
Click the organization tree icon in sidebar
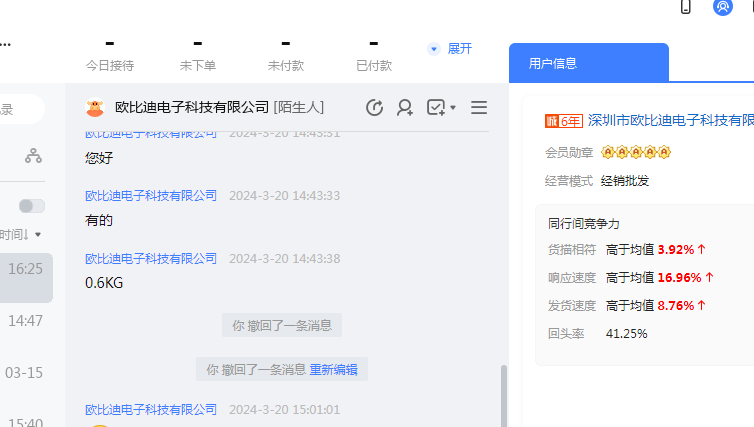coord(34,156)
